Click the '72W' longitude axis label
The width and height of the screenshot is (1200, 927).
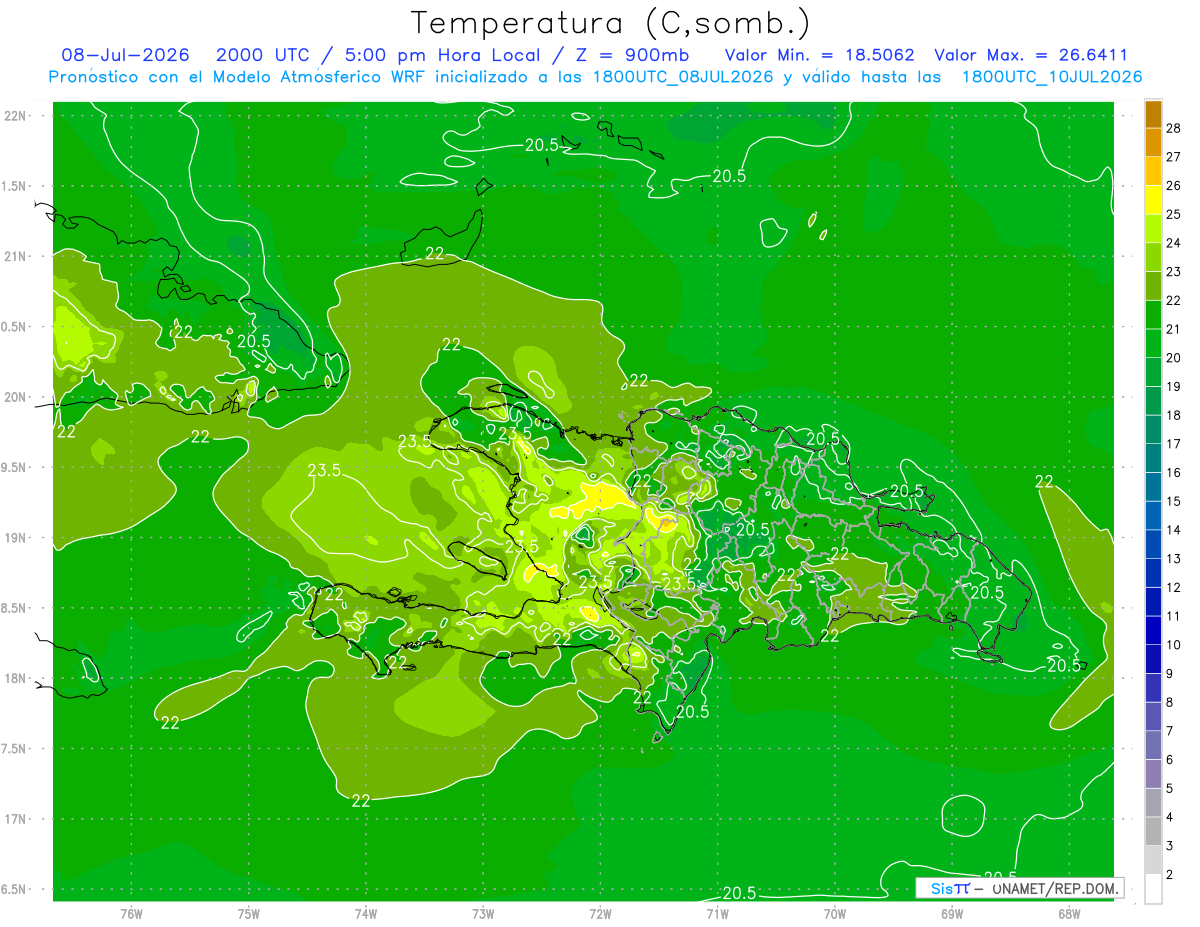click(600, 913)
